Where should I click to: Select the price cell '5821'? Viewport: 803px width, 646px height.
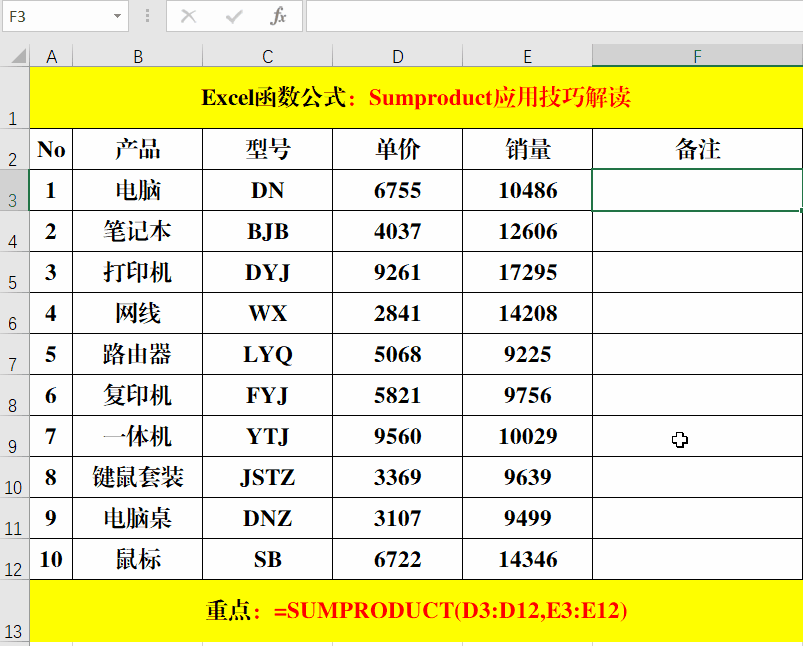[397, 395]
